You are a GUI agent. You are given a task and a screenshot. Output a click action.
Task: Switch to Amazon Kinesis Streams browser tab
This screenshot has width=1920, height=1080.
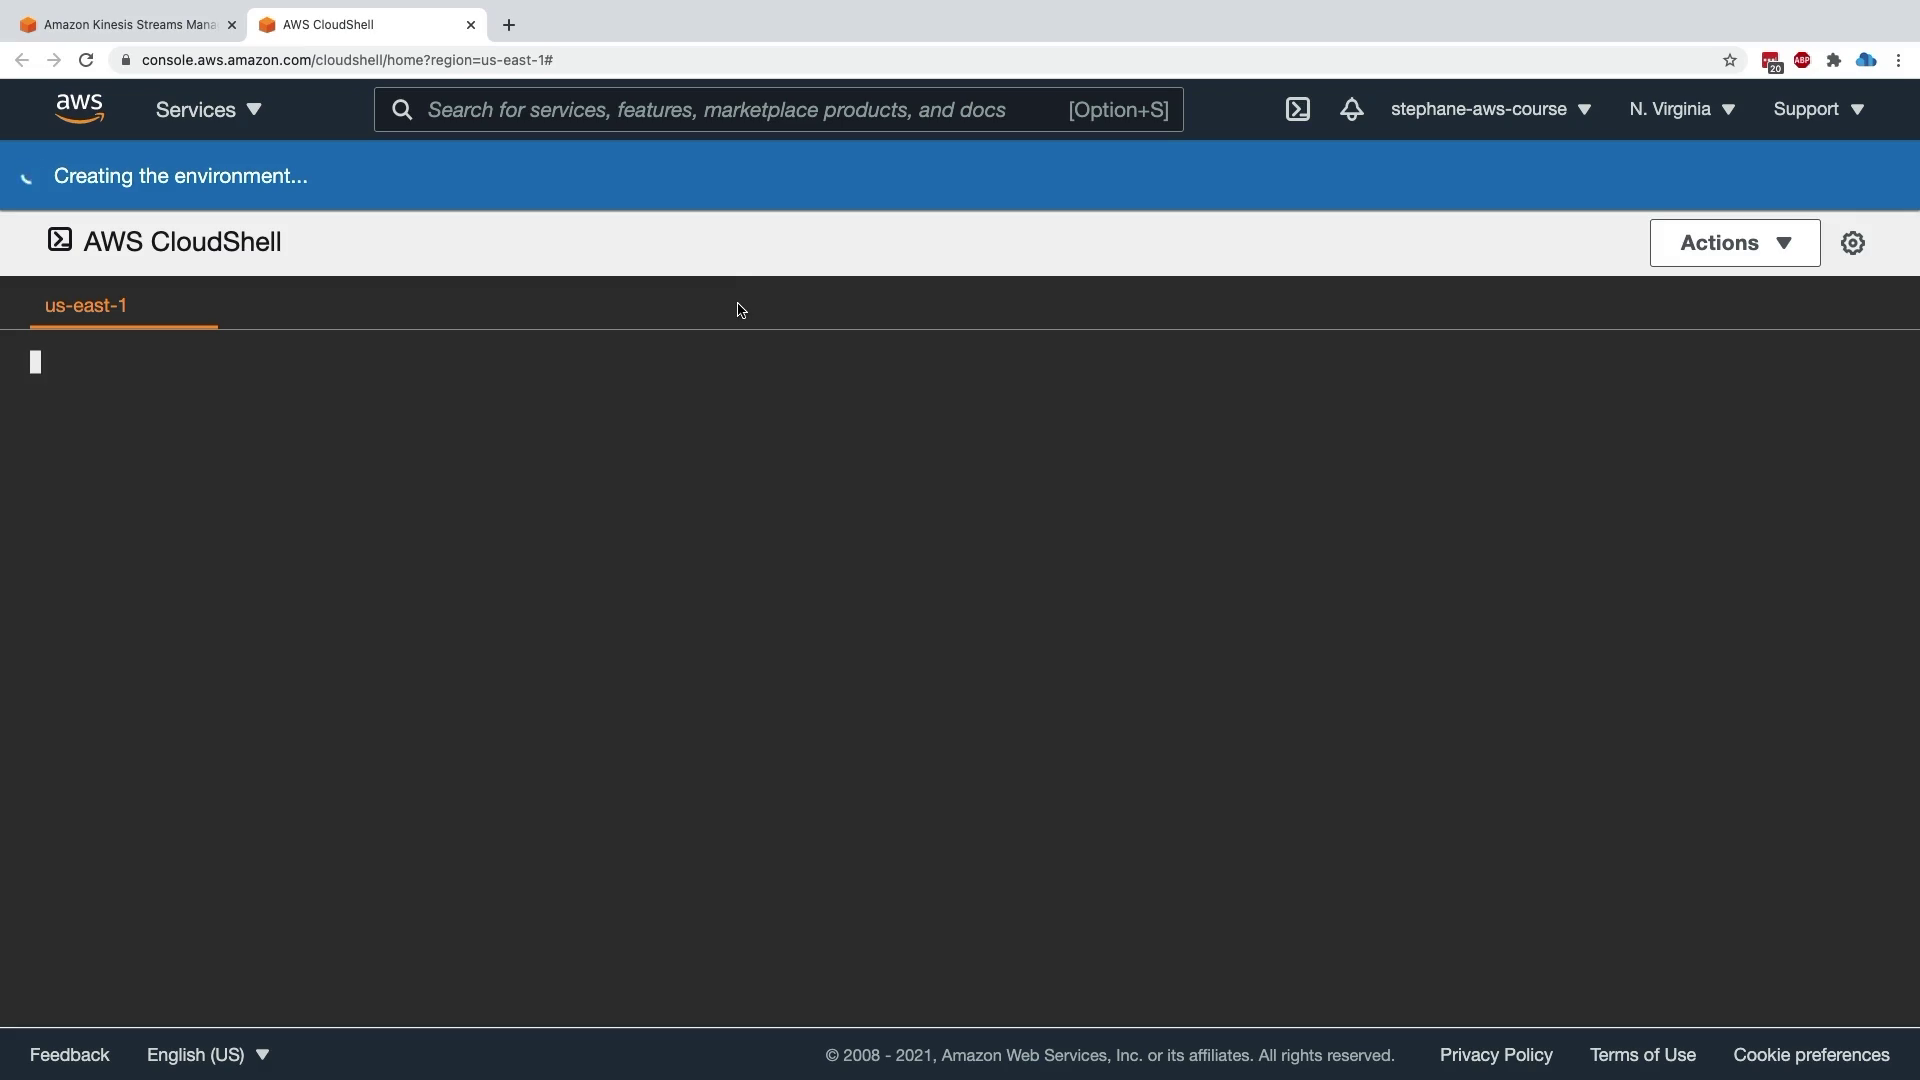click(x=125, y=25)
